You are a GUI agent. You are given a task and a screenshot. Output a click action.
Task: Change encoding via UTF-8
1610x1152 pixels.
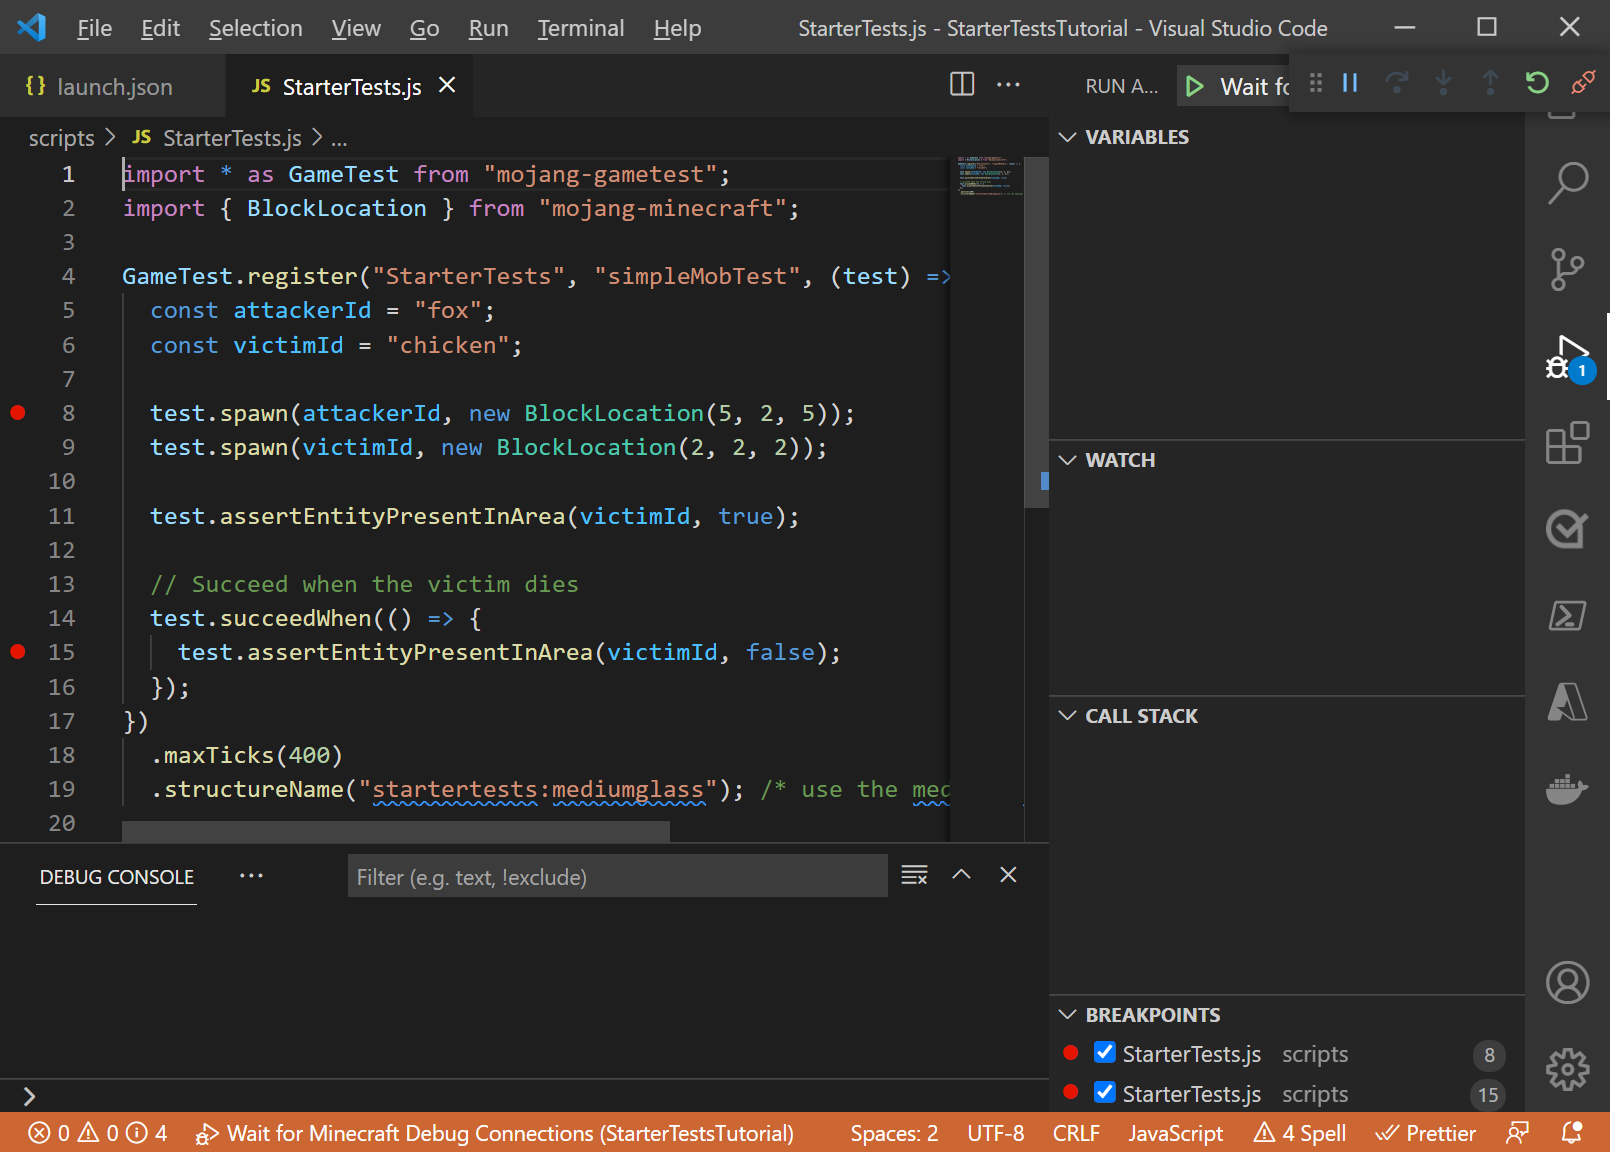(x=995, y=1133)
